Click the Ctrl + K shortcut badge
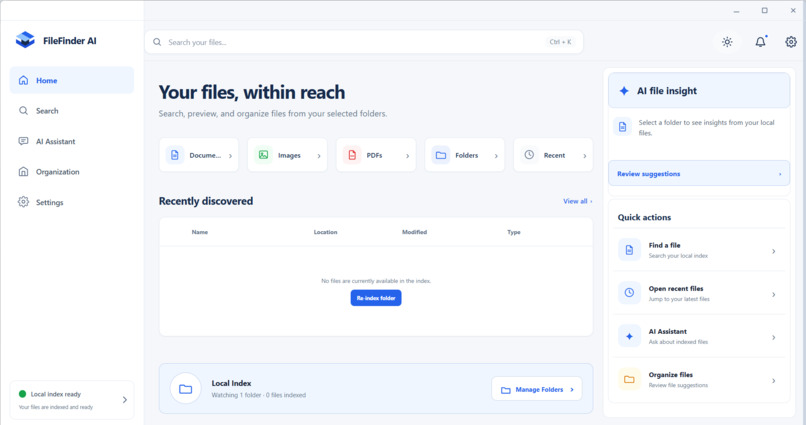The height and width of the screenshot is (425, 806). pos(560,42)
